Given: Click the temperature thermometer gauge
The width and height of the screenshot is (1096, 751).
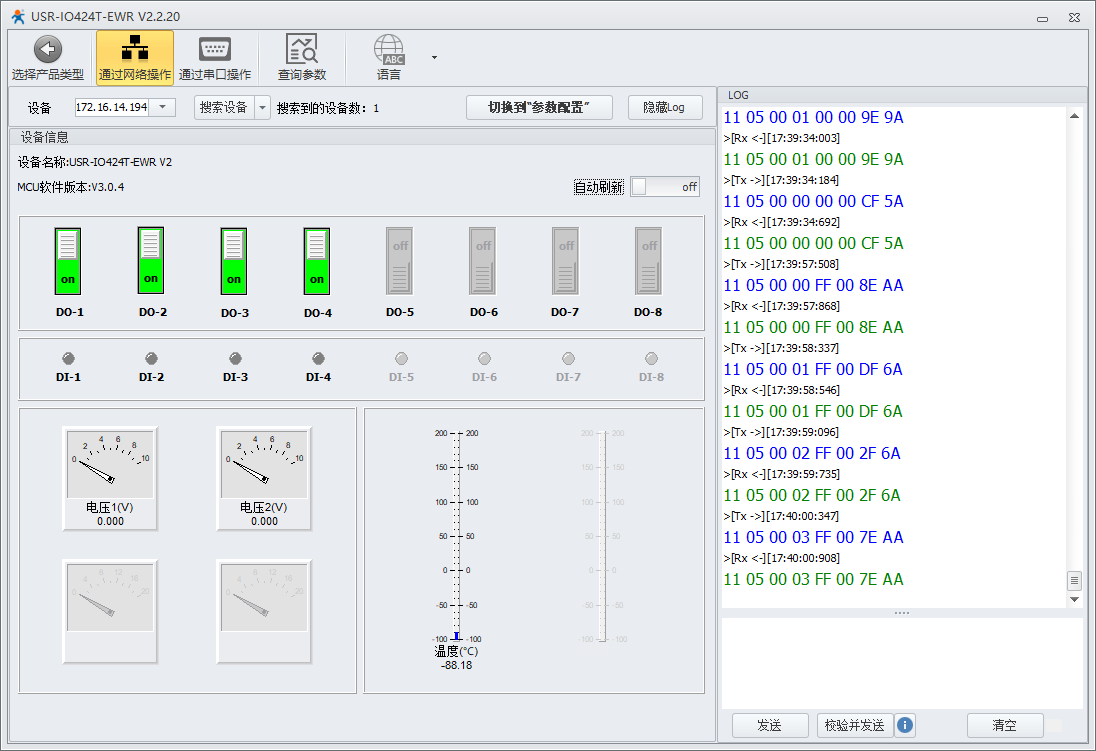Looking at the screenshot, I should [456, 536].
